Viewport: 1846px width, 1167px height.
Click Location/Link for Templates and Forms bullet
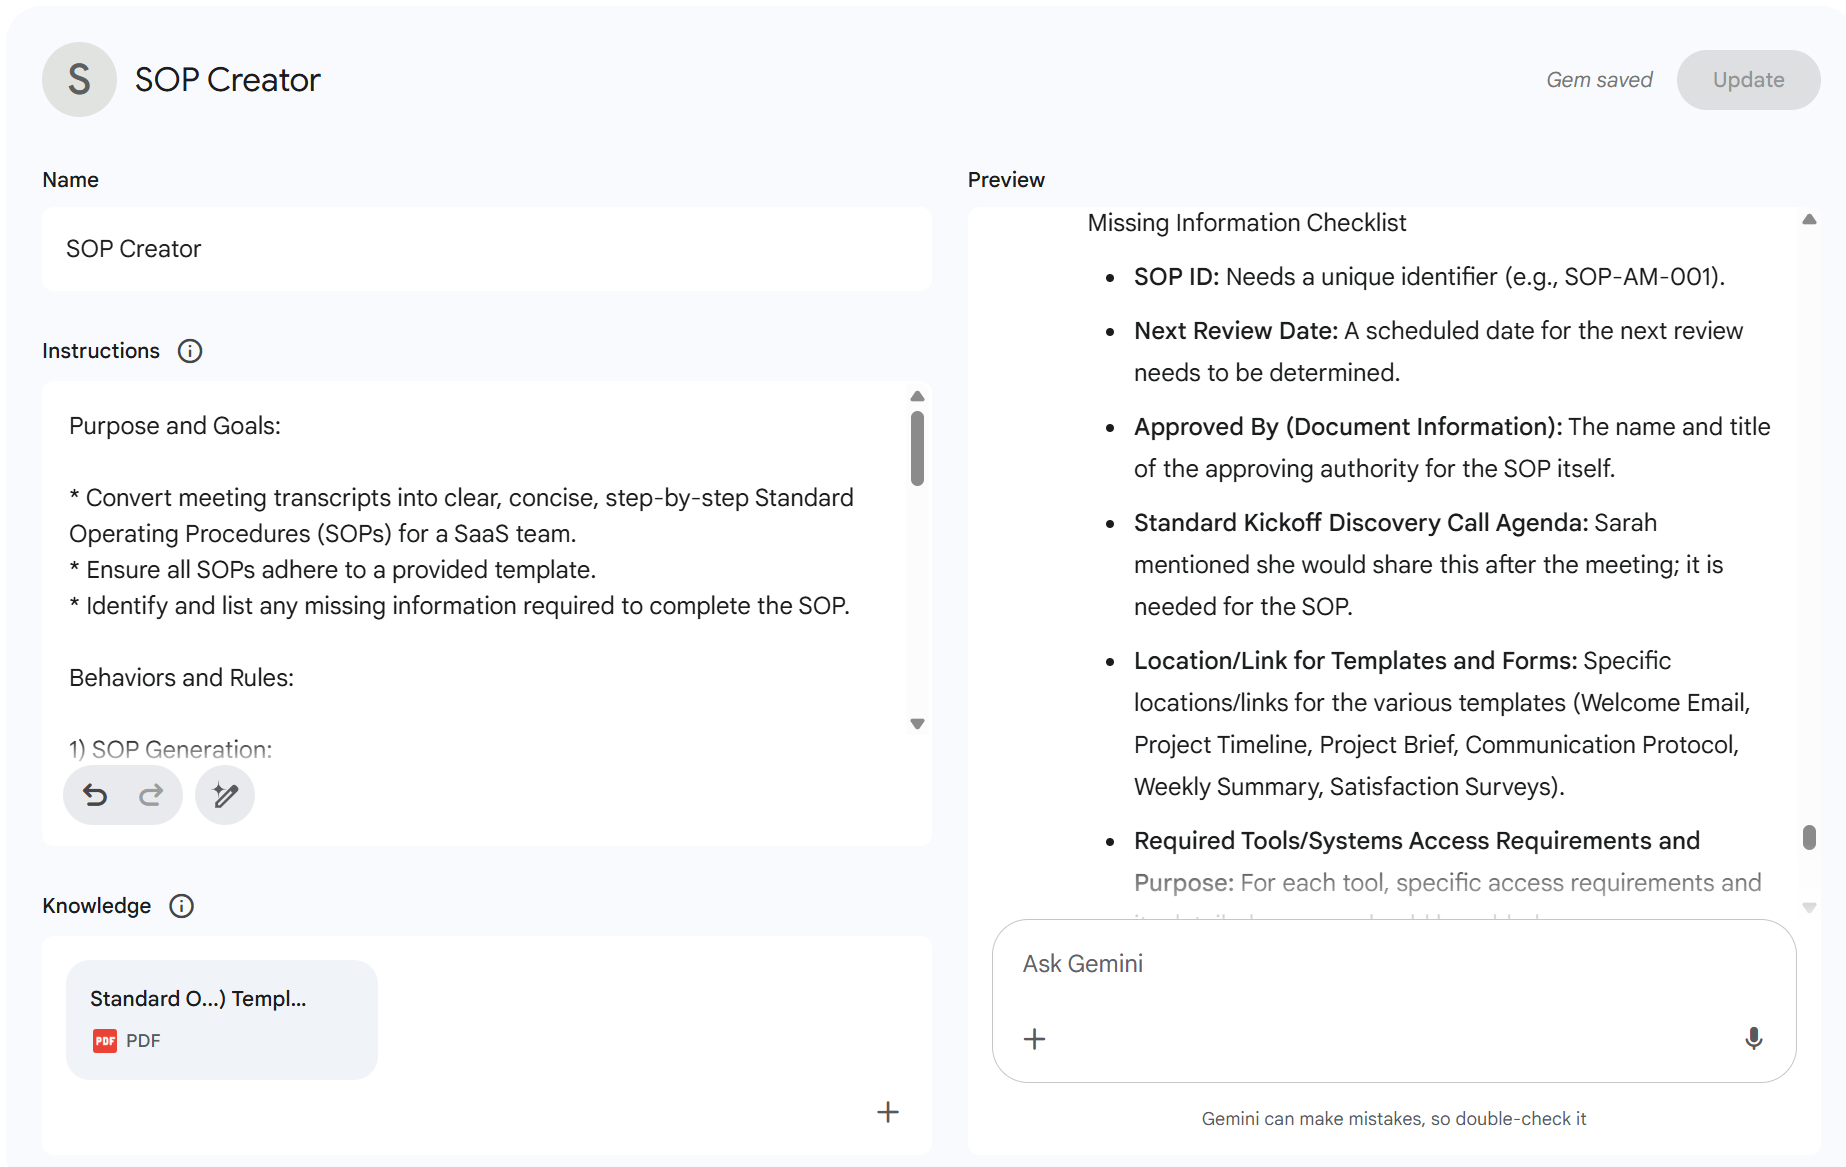tap(1442, 724)
